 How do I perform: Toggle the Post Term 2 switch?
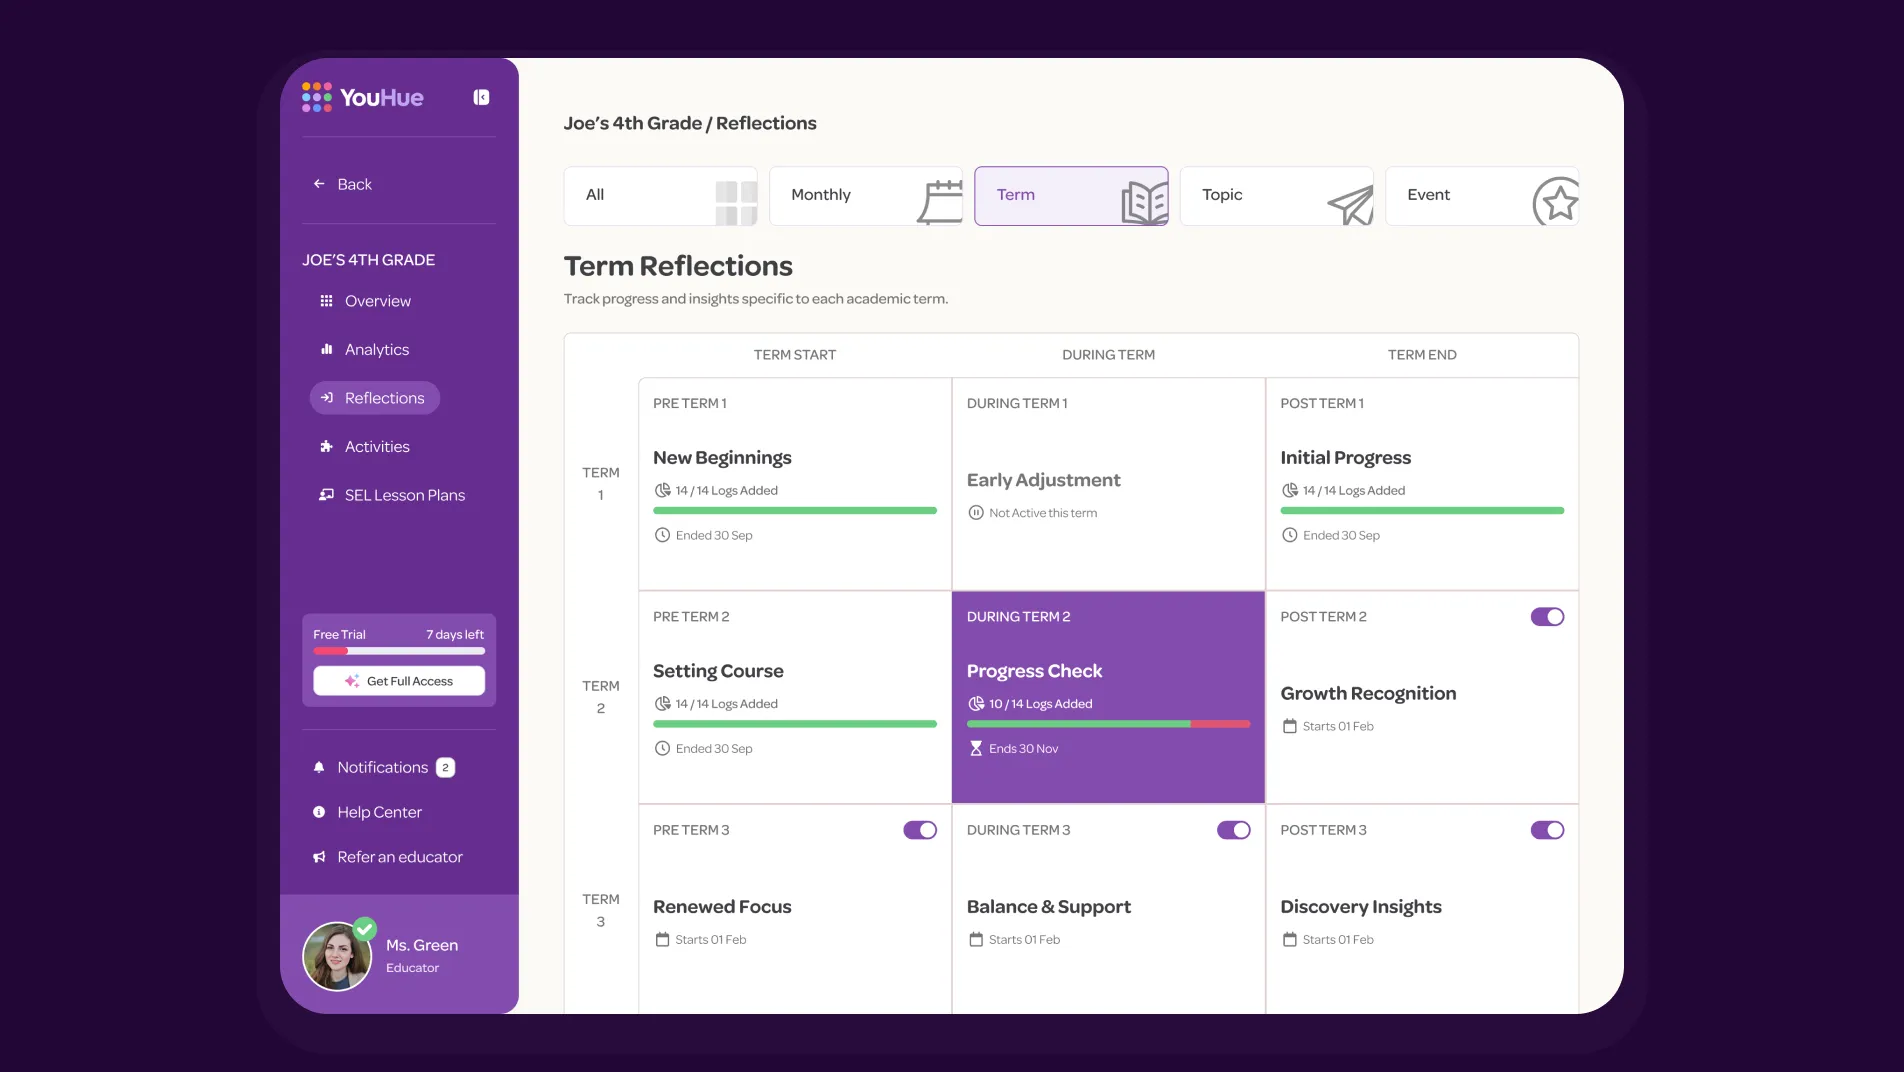pyautogui.click(x=1547, y=617)
